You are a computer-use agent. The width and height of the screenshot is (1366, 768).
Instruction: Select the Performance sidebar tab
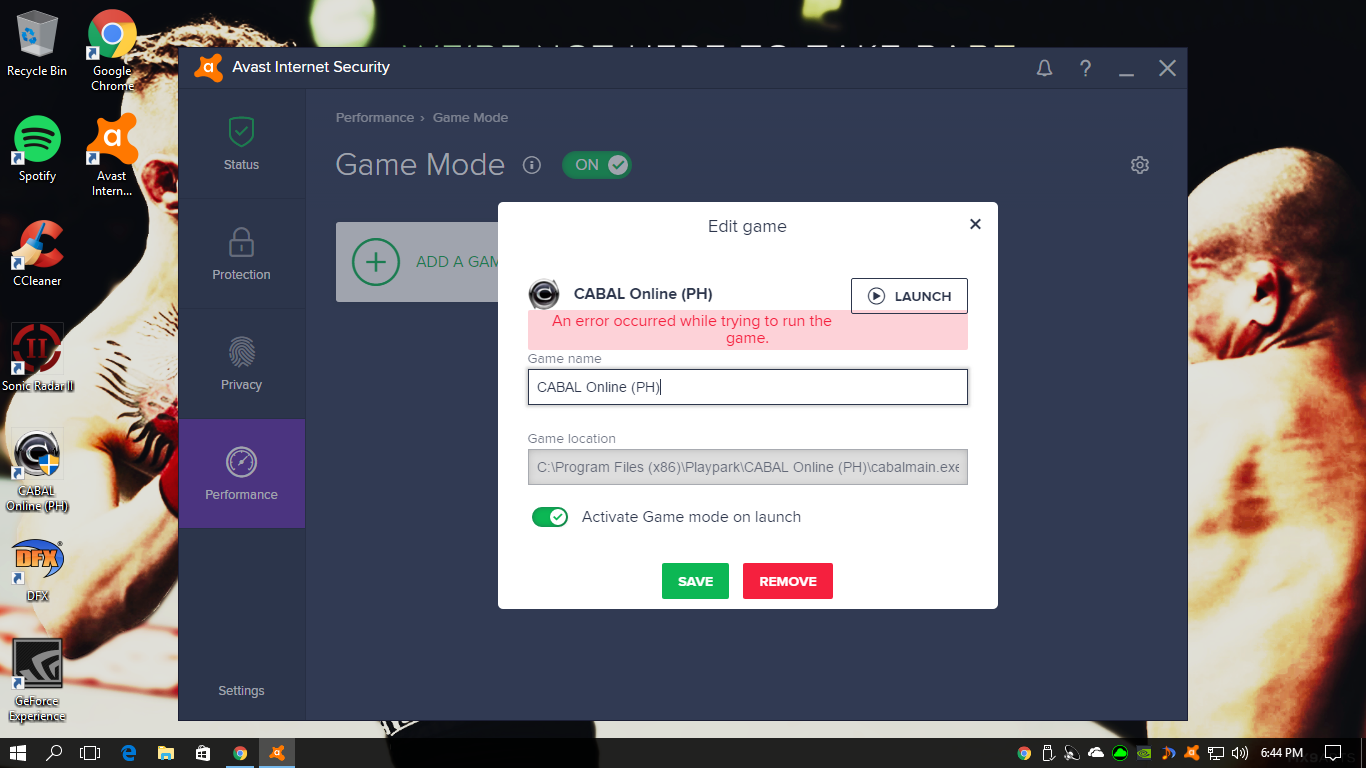(x=241, y=473)
